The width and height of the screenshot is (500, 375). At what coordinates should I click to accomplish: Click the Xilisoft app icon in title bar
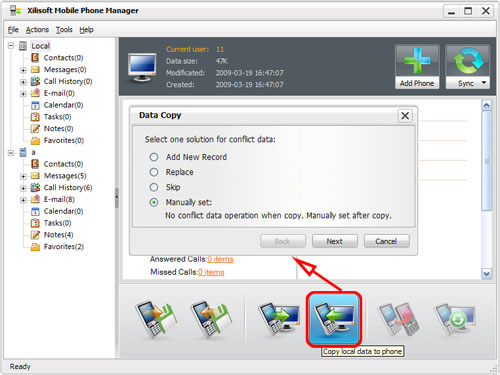(x=15, y=10)
